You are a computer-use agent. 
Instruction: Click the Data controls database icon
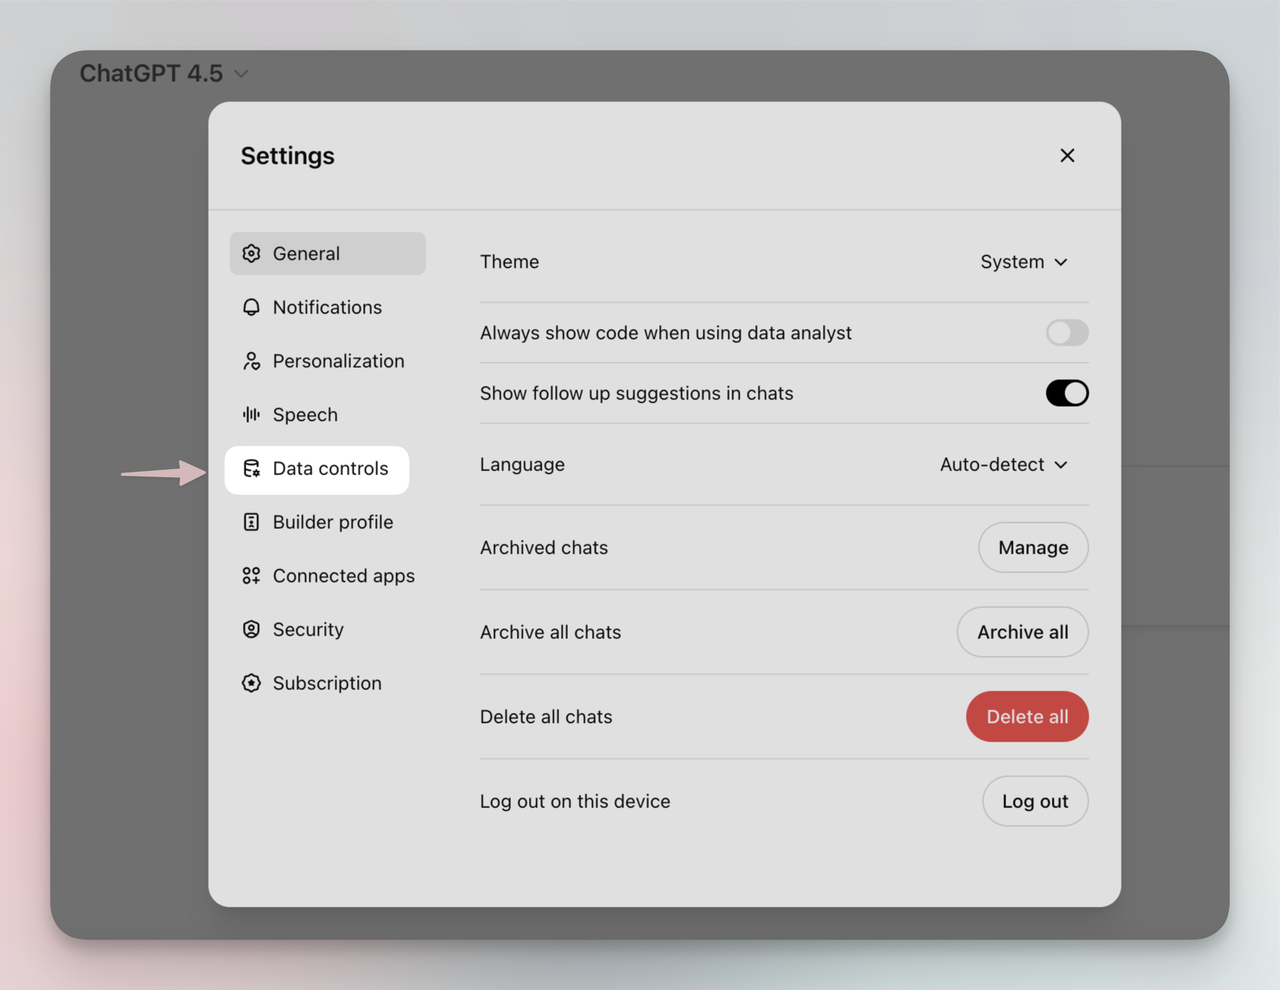point(250,469)
